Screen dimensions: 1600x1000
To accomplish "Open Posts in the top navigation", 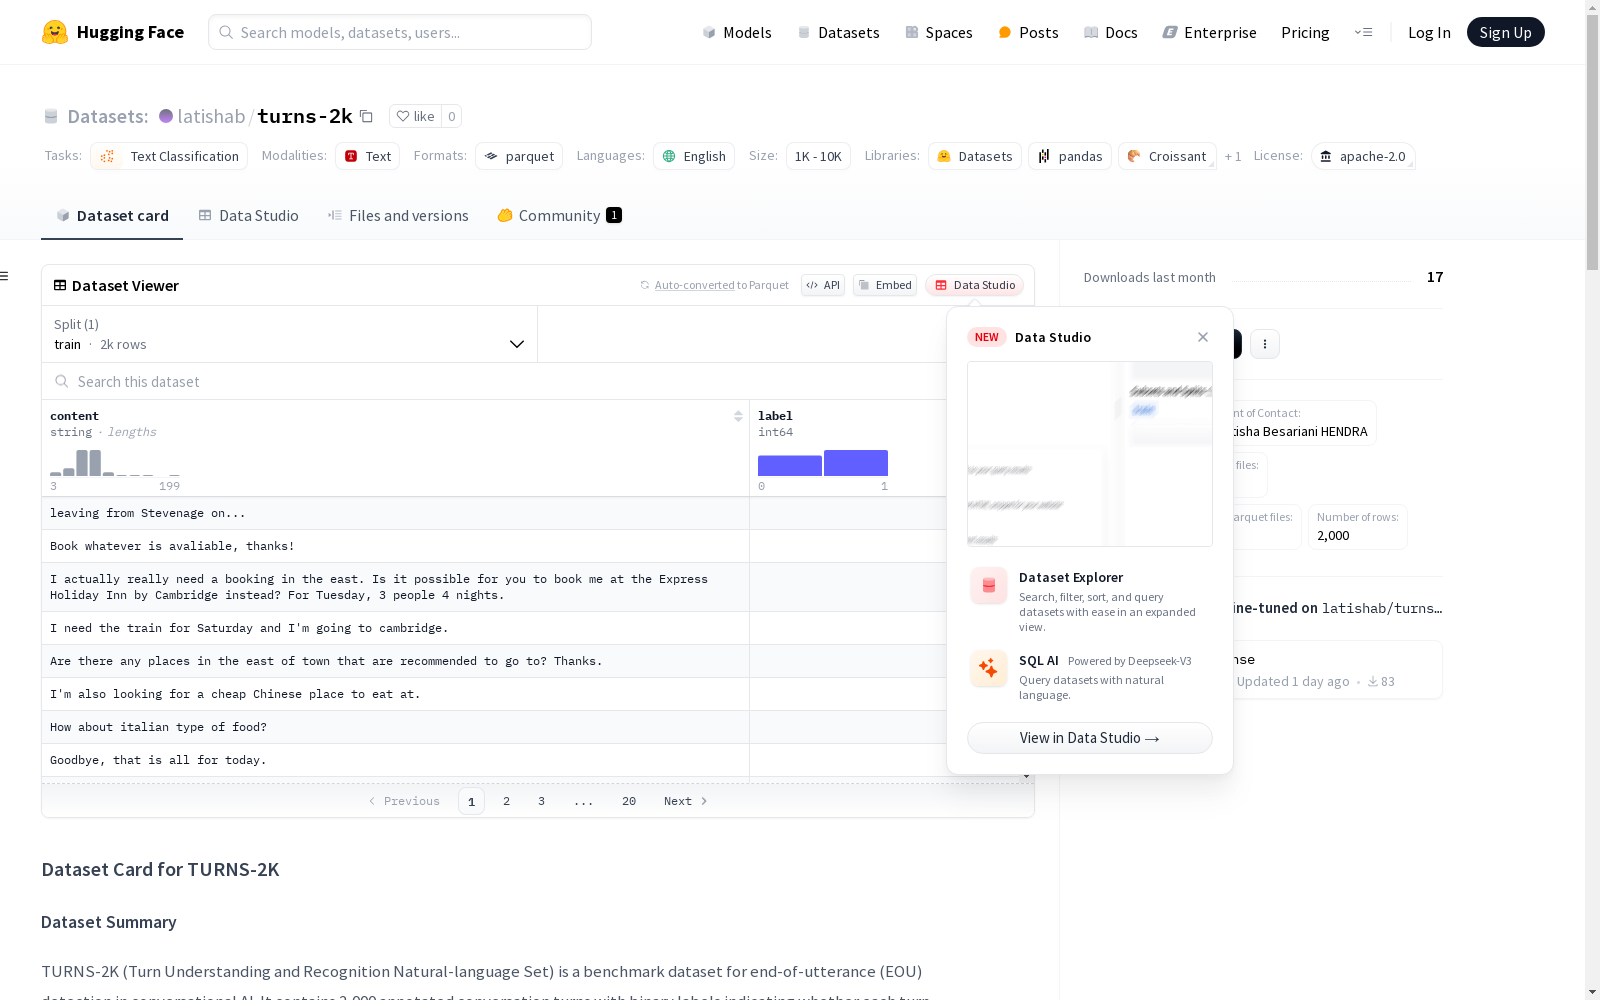I will (1028, 32).
